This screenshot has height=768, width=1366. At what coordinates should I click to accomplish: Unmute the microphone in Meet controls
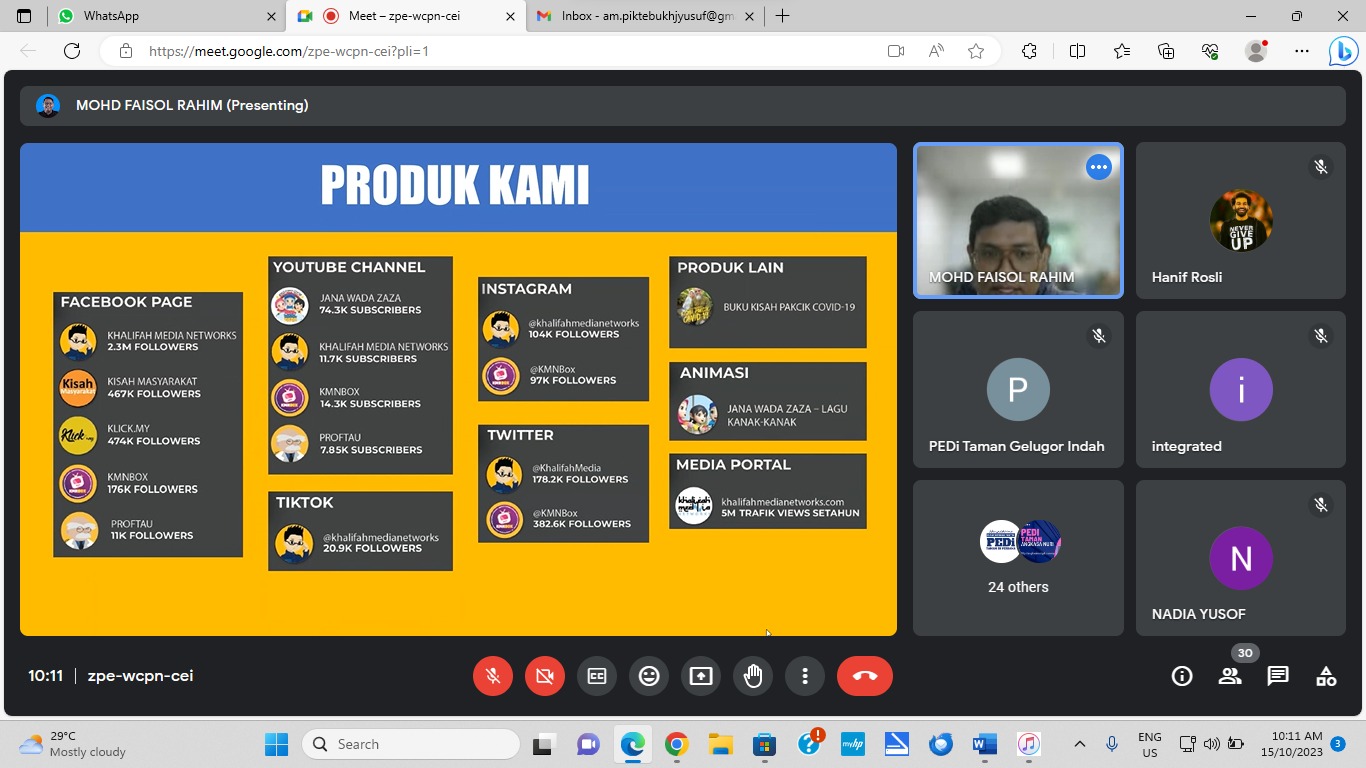(x=493, y=676)
